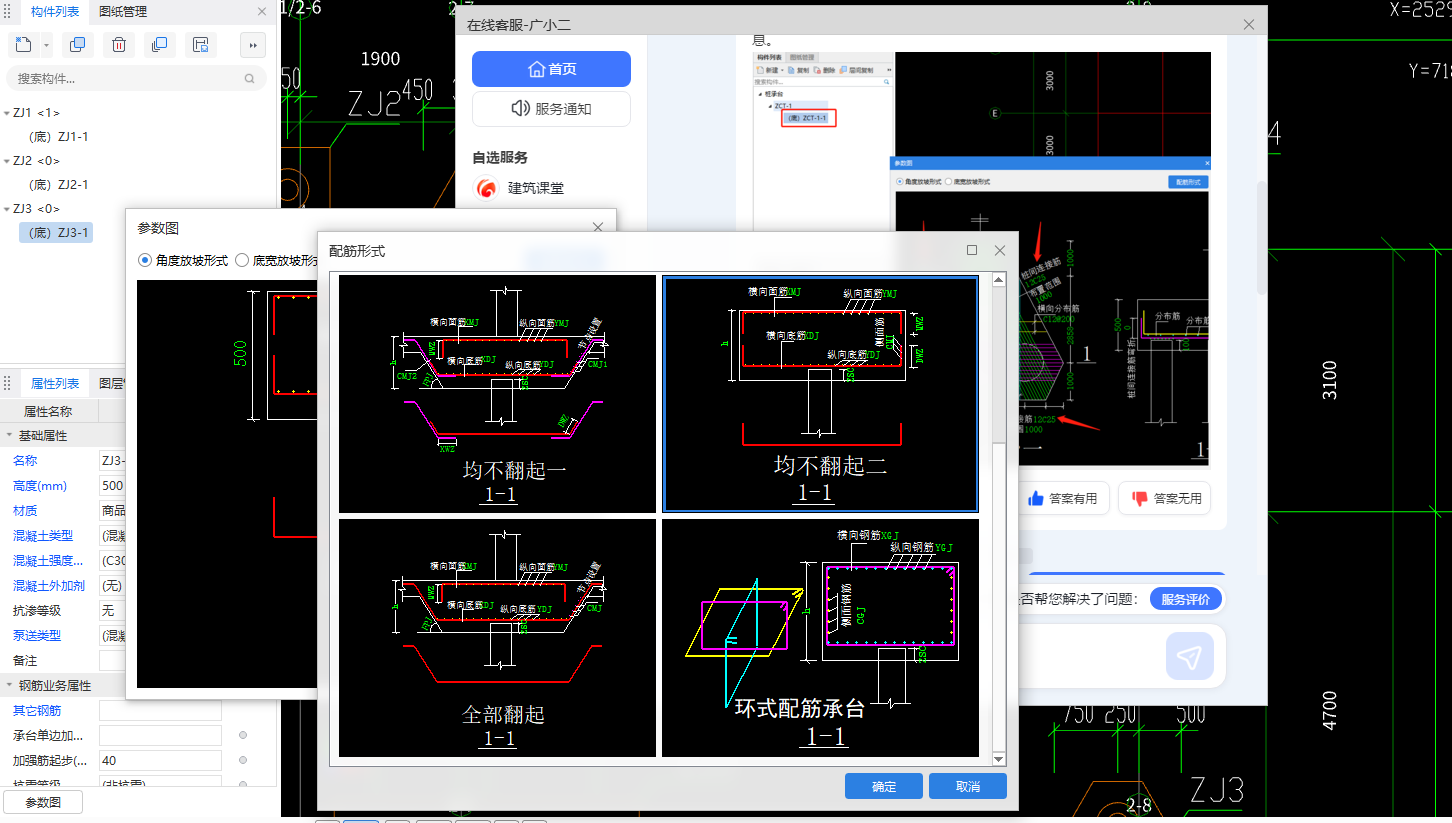Select 角度放坡形式 radio button
The width and height of the screenshot is (1452, 823).
[144, 260]
